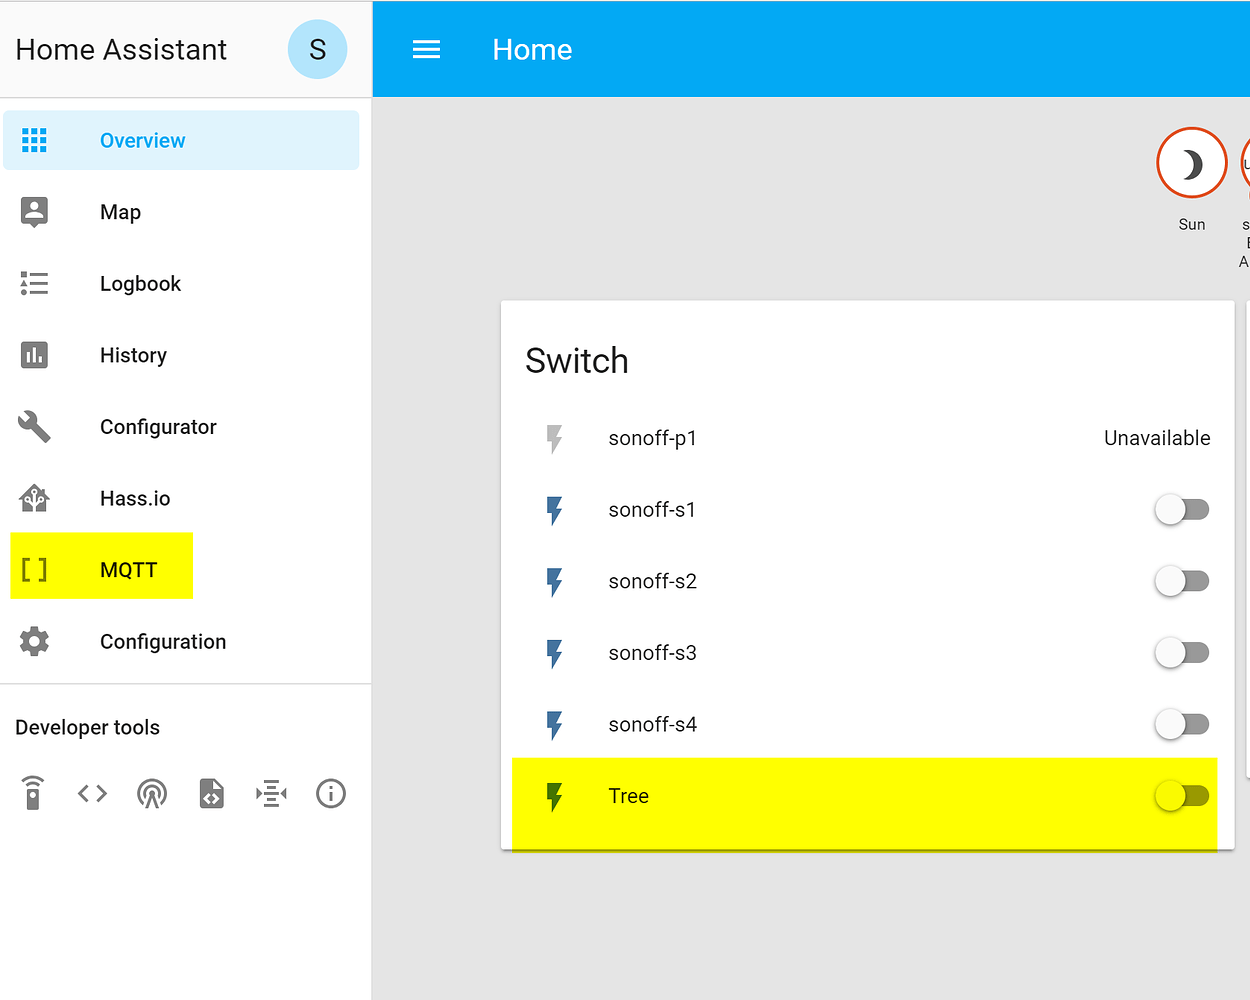
Task: Turn on the Tree switch
Action: pyautogui.click(x=1182, y=795)
